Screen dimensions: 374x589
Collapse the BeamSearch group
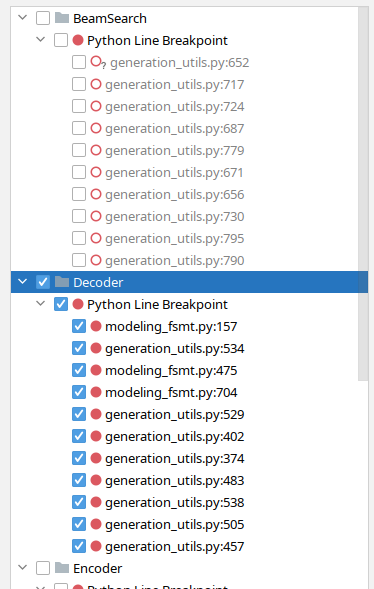(23, 17)
